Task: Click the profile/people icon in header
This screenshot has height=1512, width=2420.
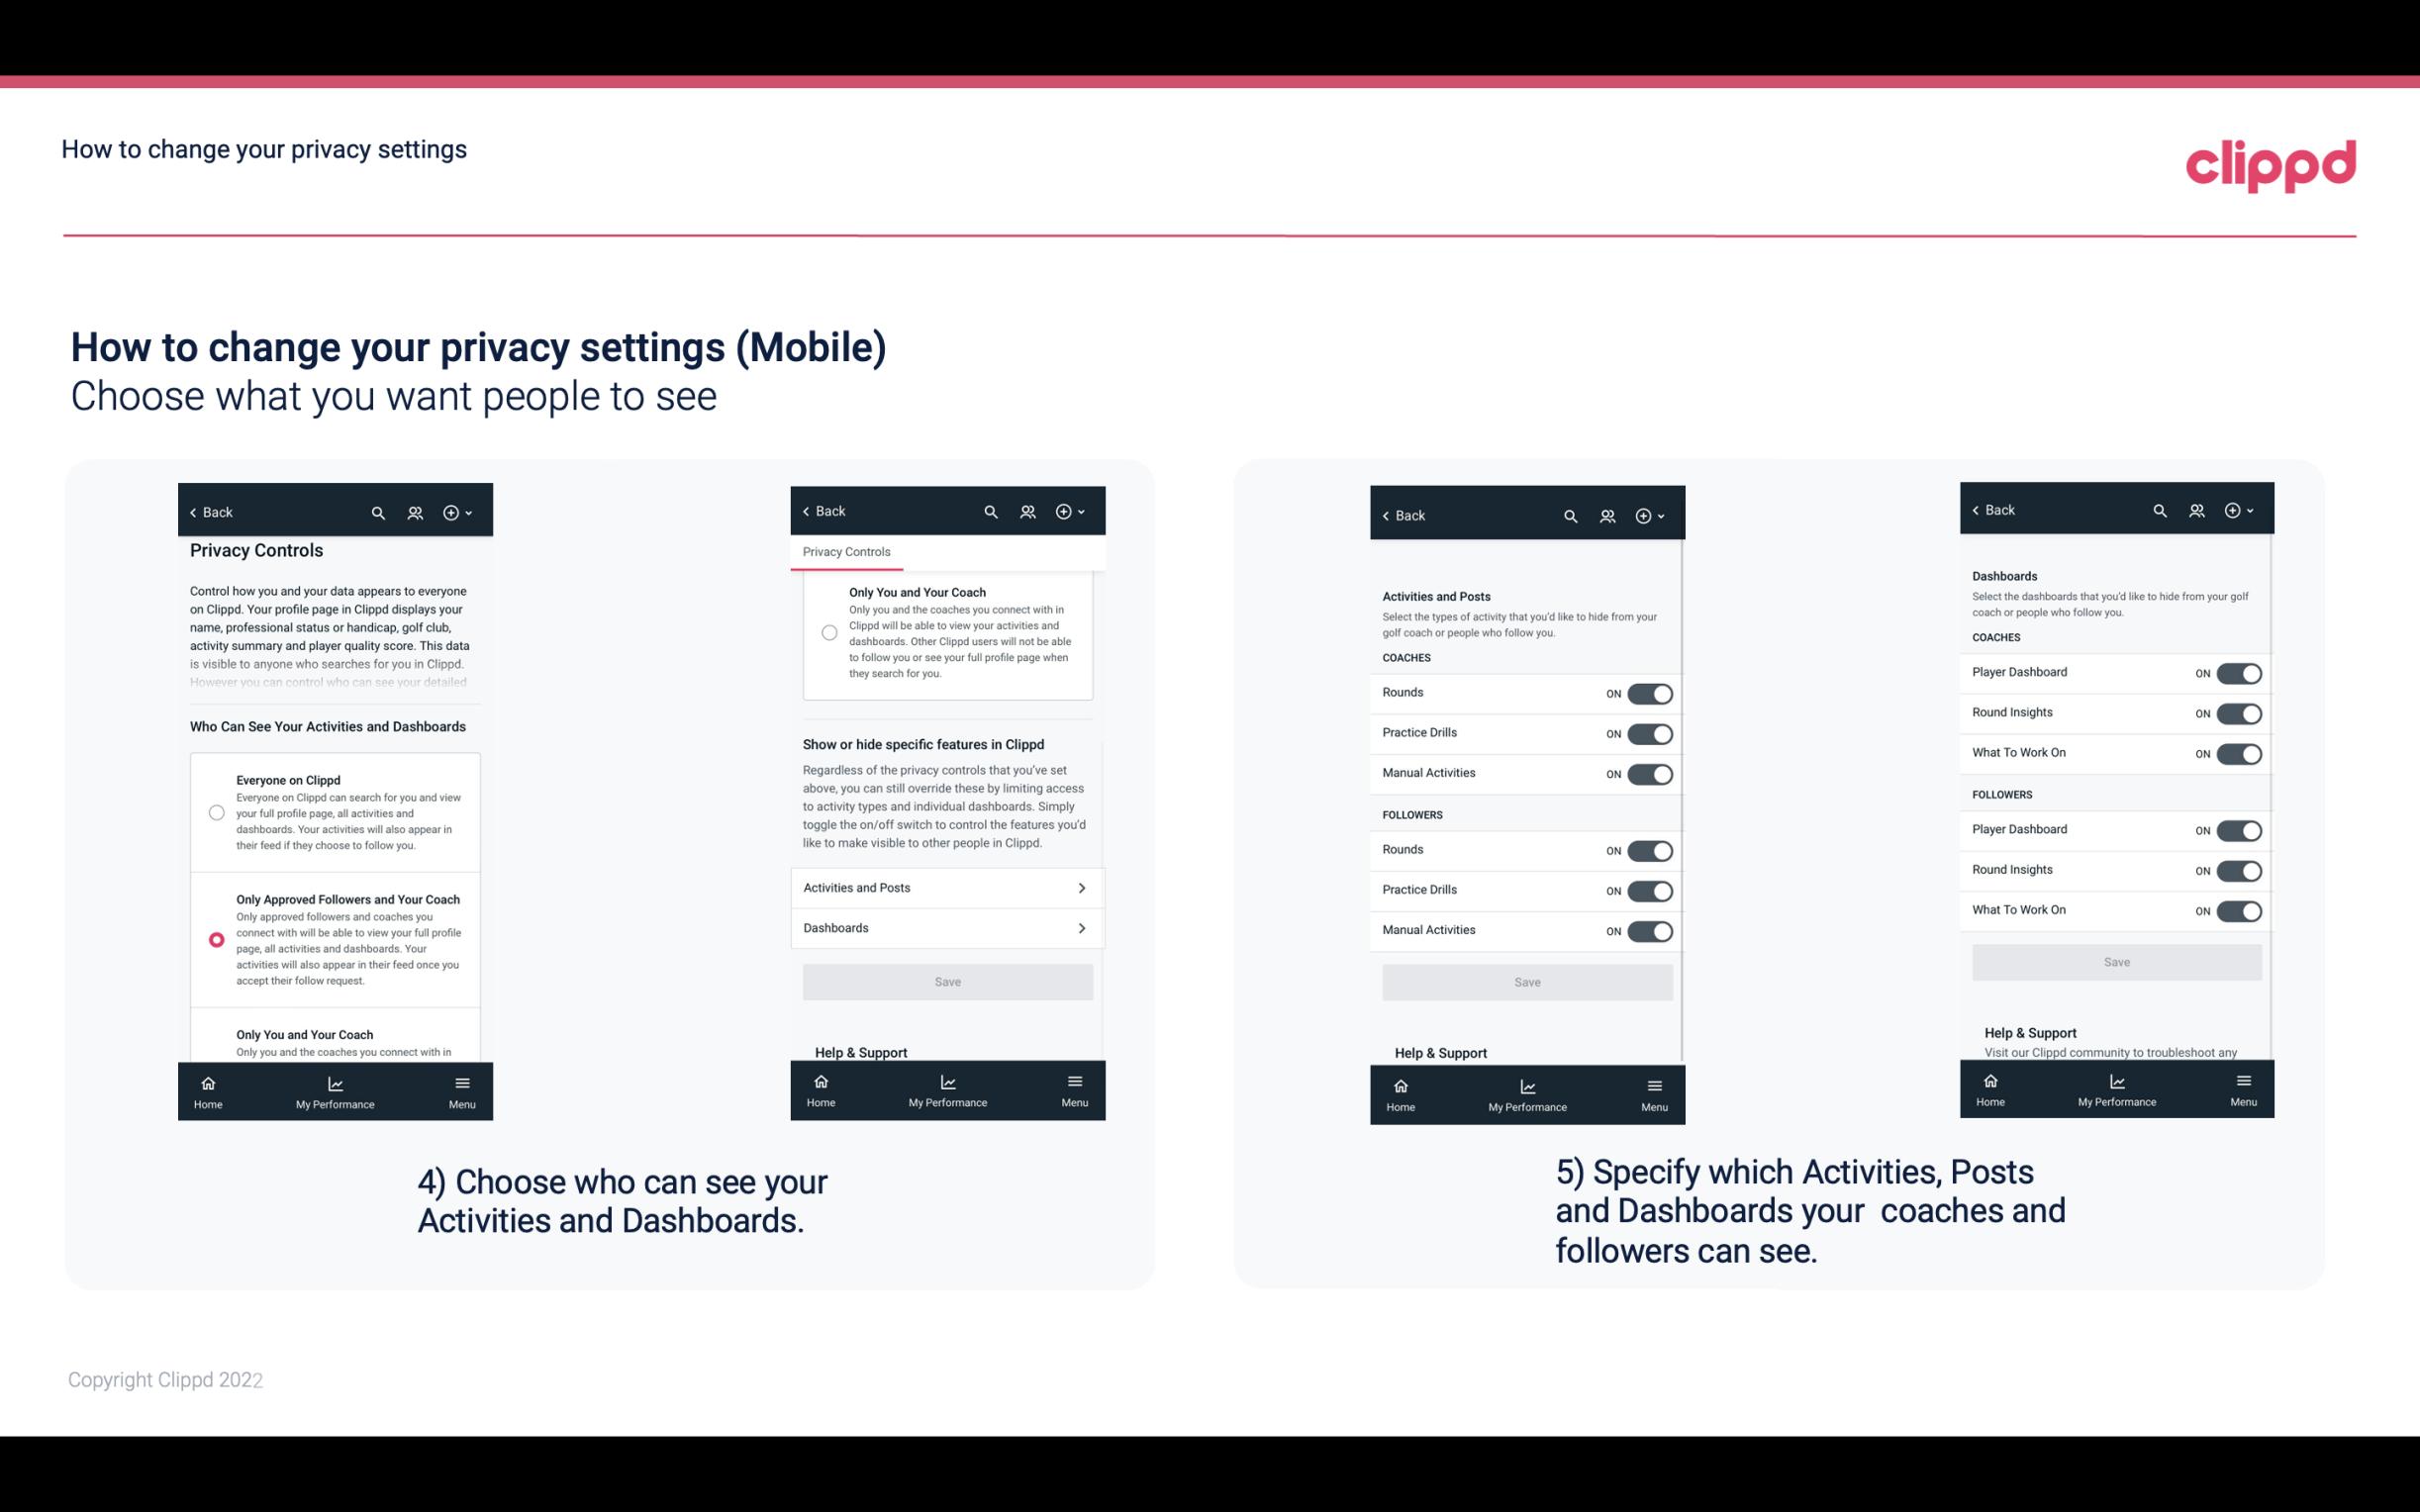Action: (415, 513)
